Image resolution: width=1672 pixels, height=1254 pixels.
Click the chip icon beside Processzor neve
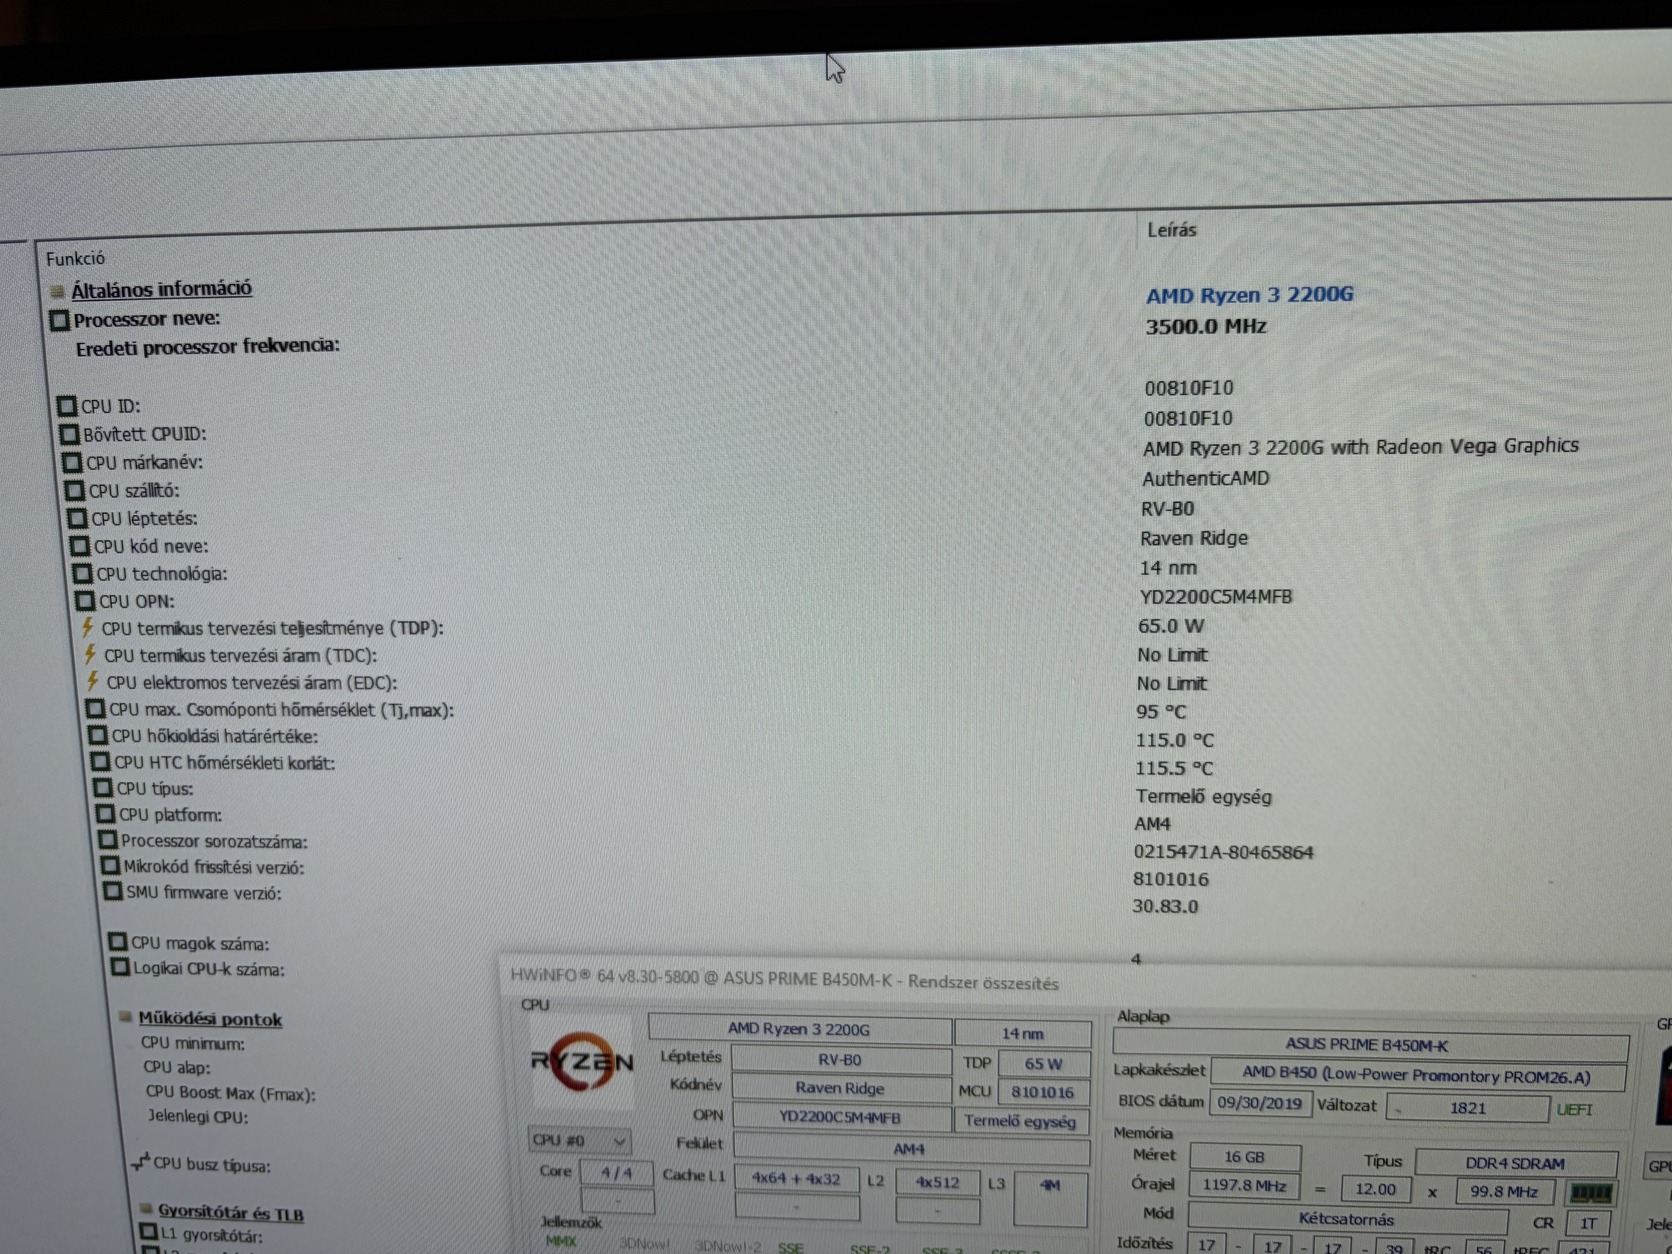tap(59, 320)
